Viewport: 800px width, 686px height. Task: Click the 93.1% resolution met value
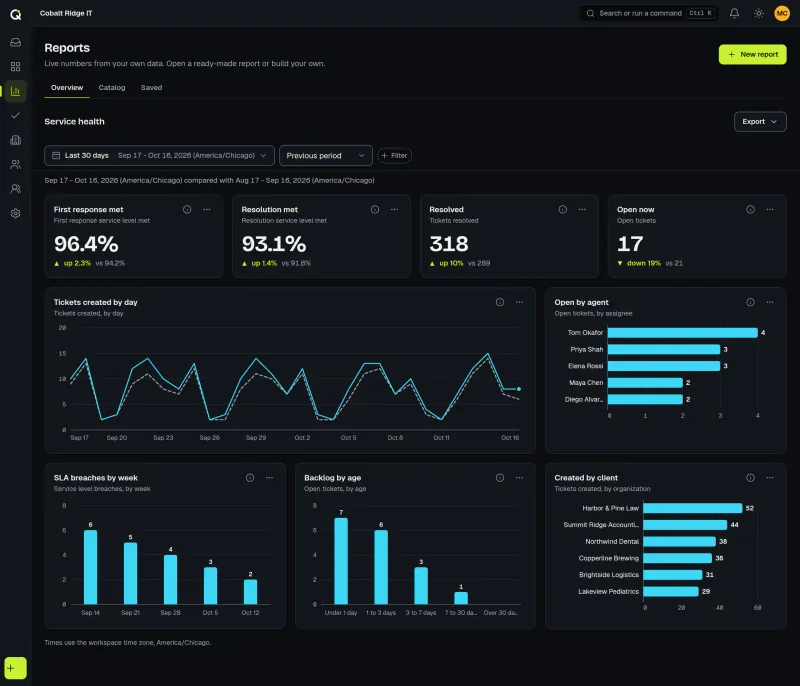(x=274, y=244)
